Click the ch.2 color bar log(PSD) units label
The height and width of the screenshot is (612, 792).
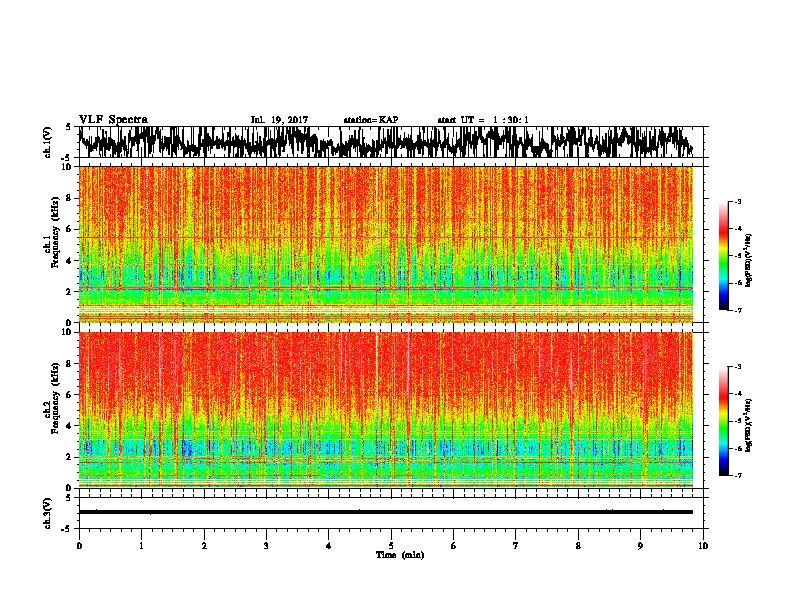749,426
